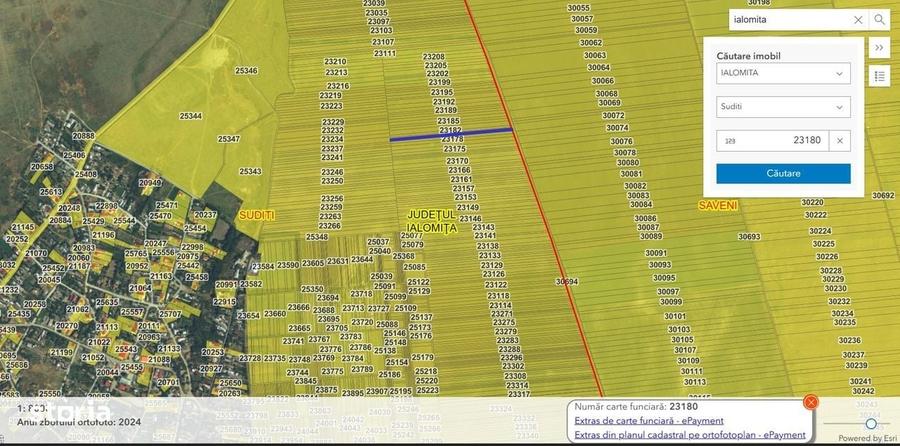This screenshot has height=446, width=900.
Task: Adjust the map zoom slider handle
Action: [x=871, y=424]
